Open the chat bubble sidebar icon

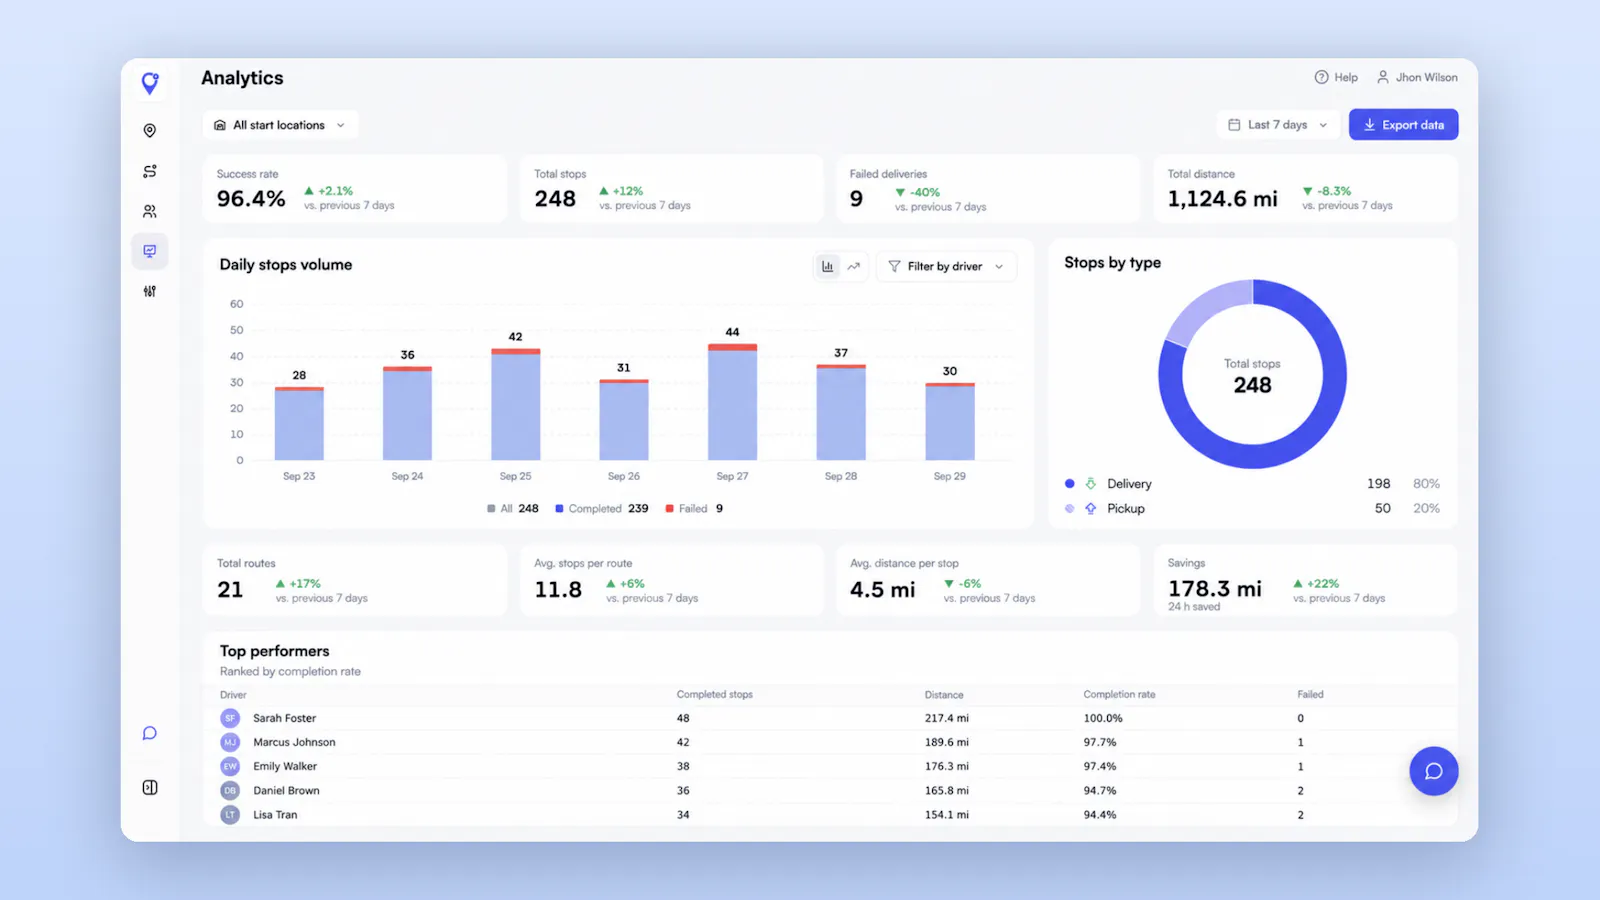pyautogui.click(x=150, y=733)
